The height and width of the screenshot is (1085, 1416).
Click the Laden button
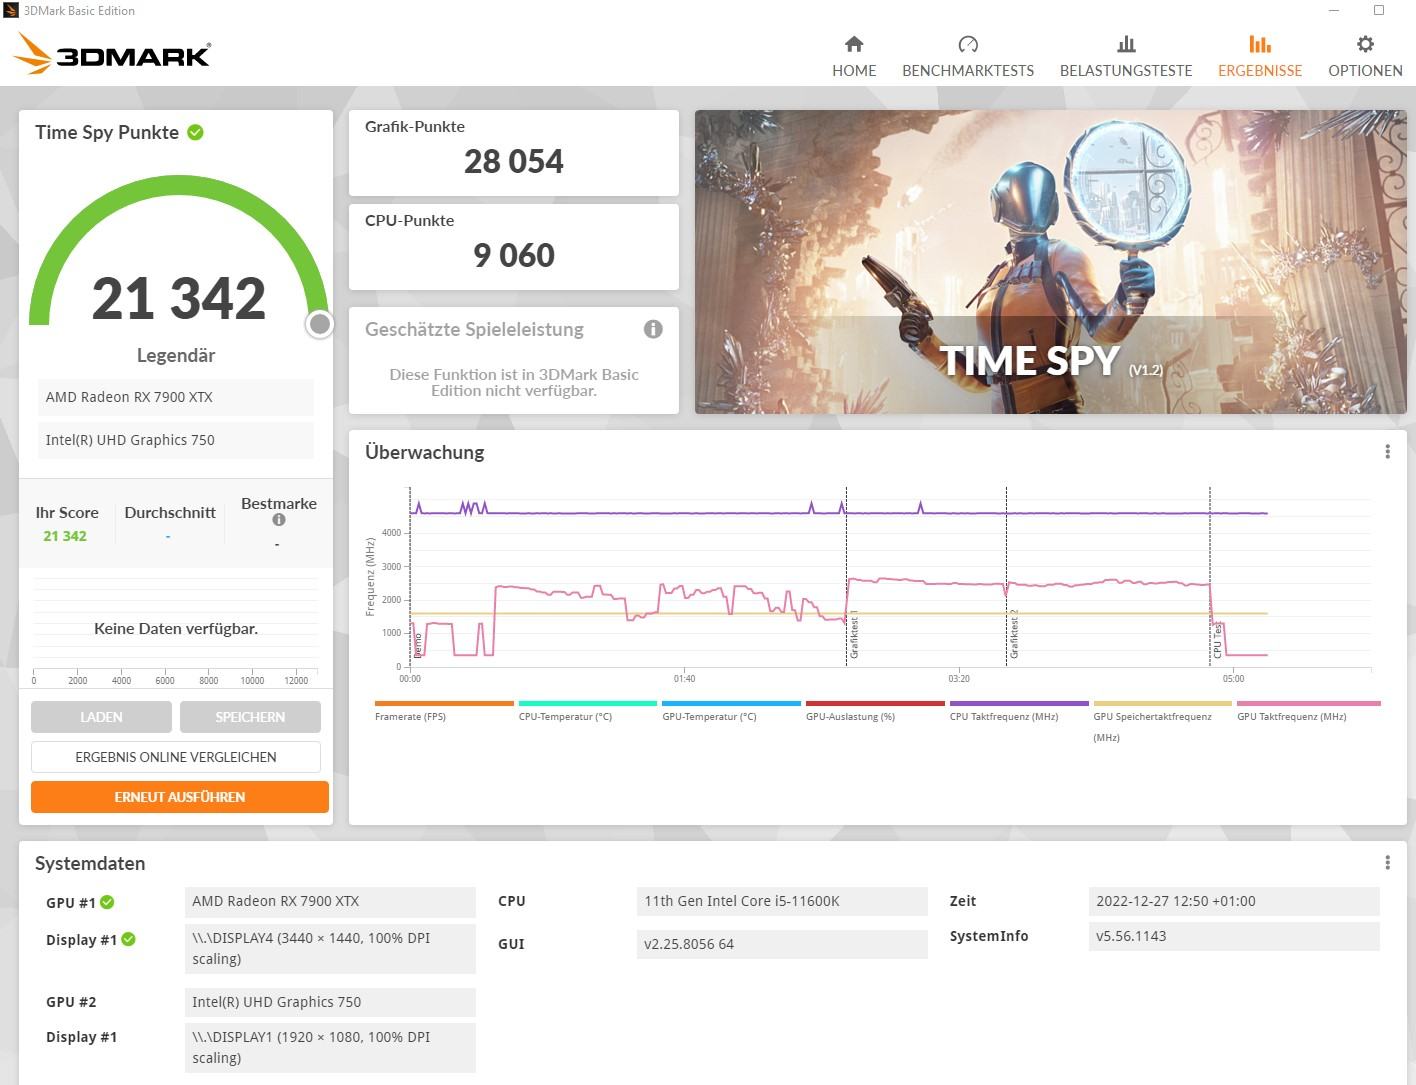tap(101, 717)
